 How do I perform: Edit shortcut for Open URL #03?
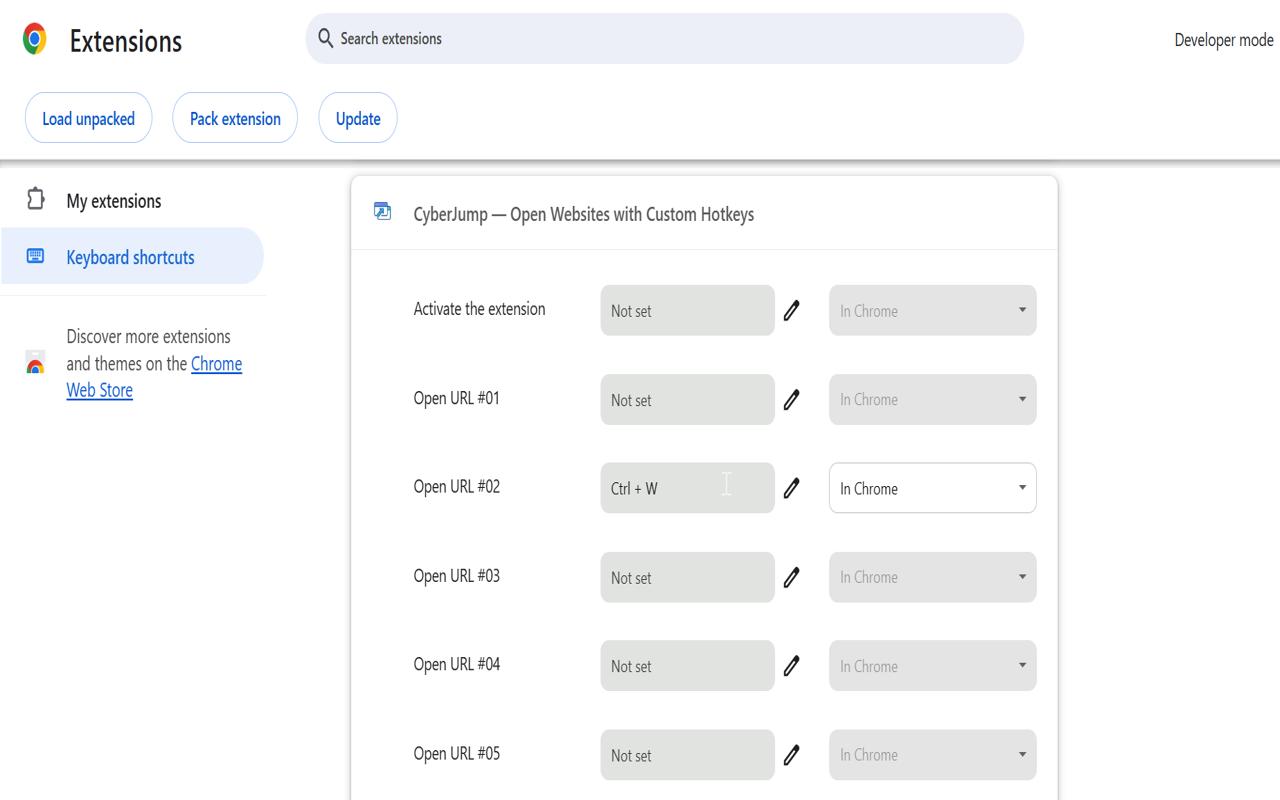coord(792,577)
